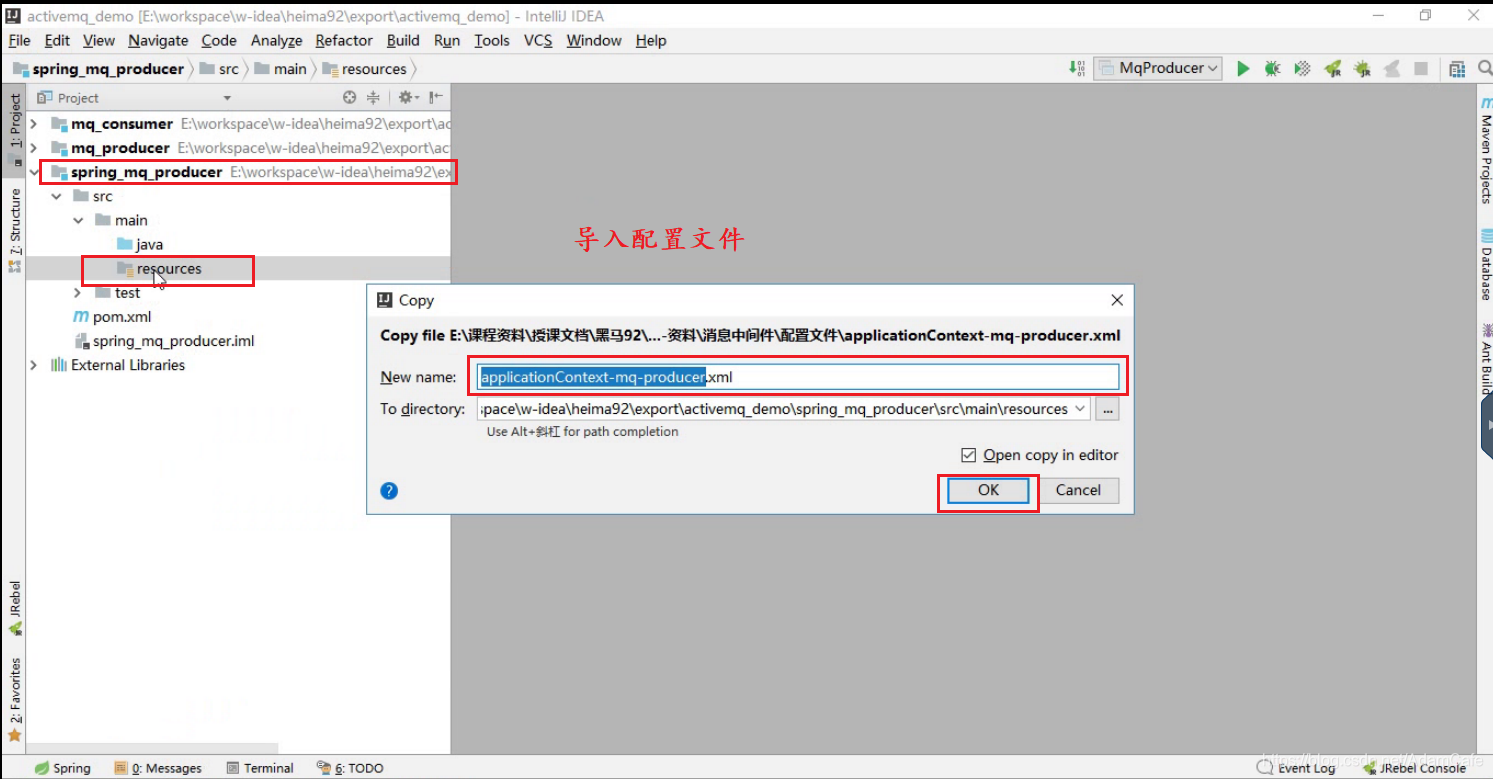Click the build project binary-arrow icon
Viewport: 1493px width, 779px height.
point(1077,68)
